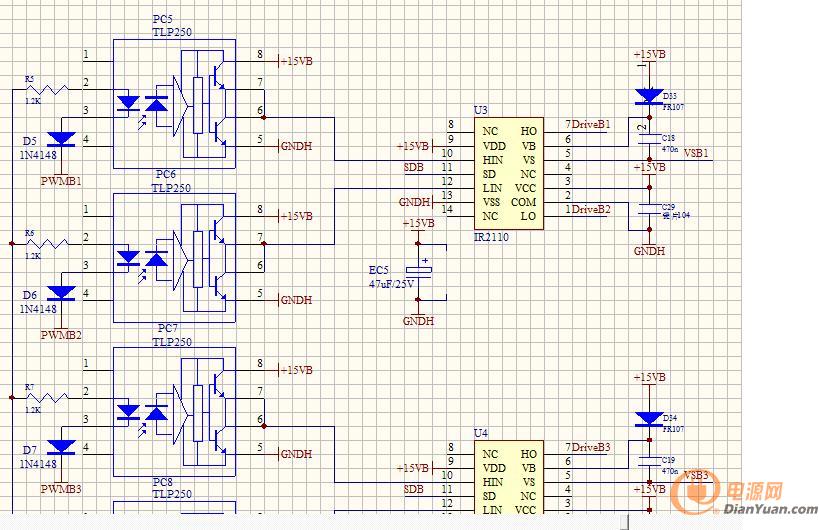819x530 pixels.
Task: Click LED symbol inside PC6 optocoupler
Action: (x=128, y=258)
